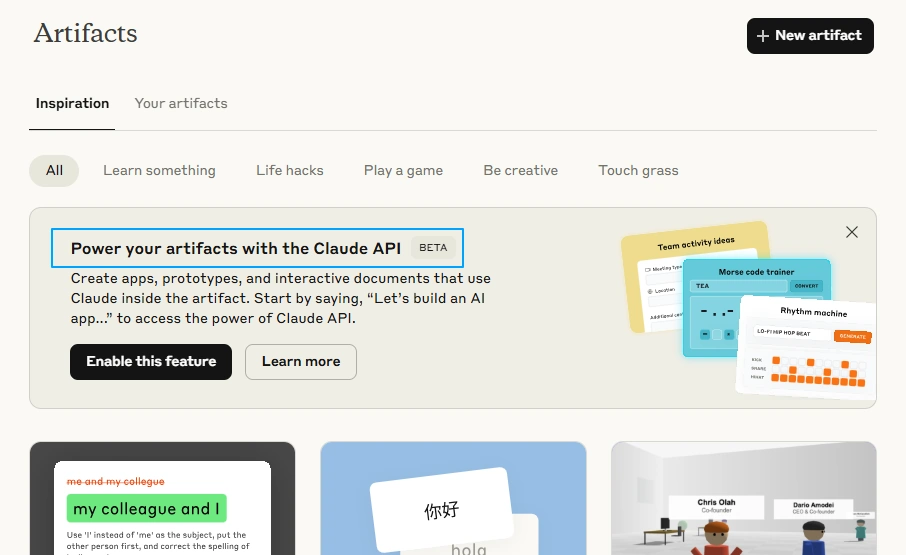The height and width of the screenshot is (555, 906).
Task: Open the grammar correction artifact card
Action: coord(162,498)
